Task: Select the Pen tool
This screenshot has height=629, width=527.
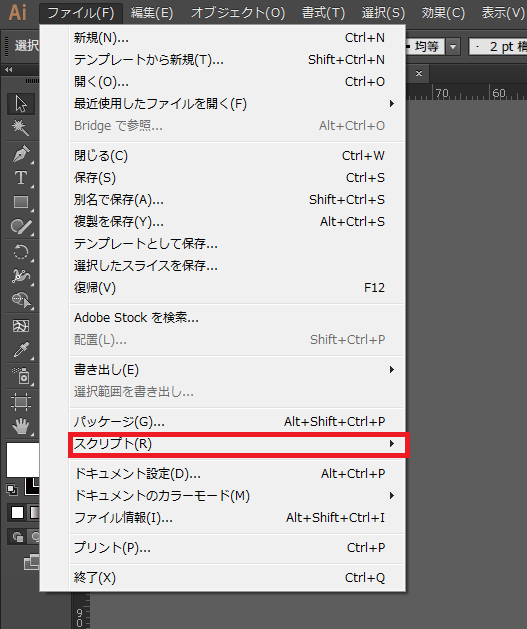Action: tap(21, 153)
